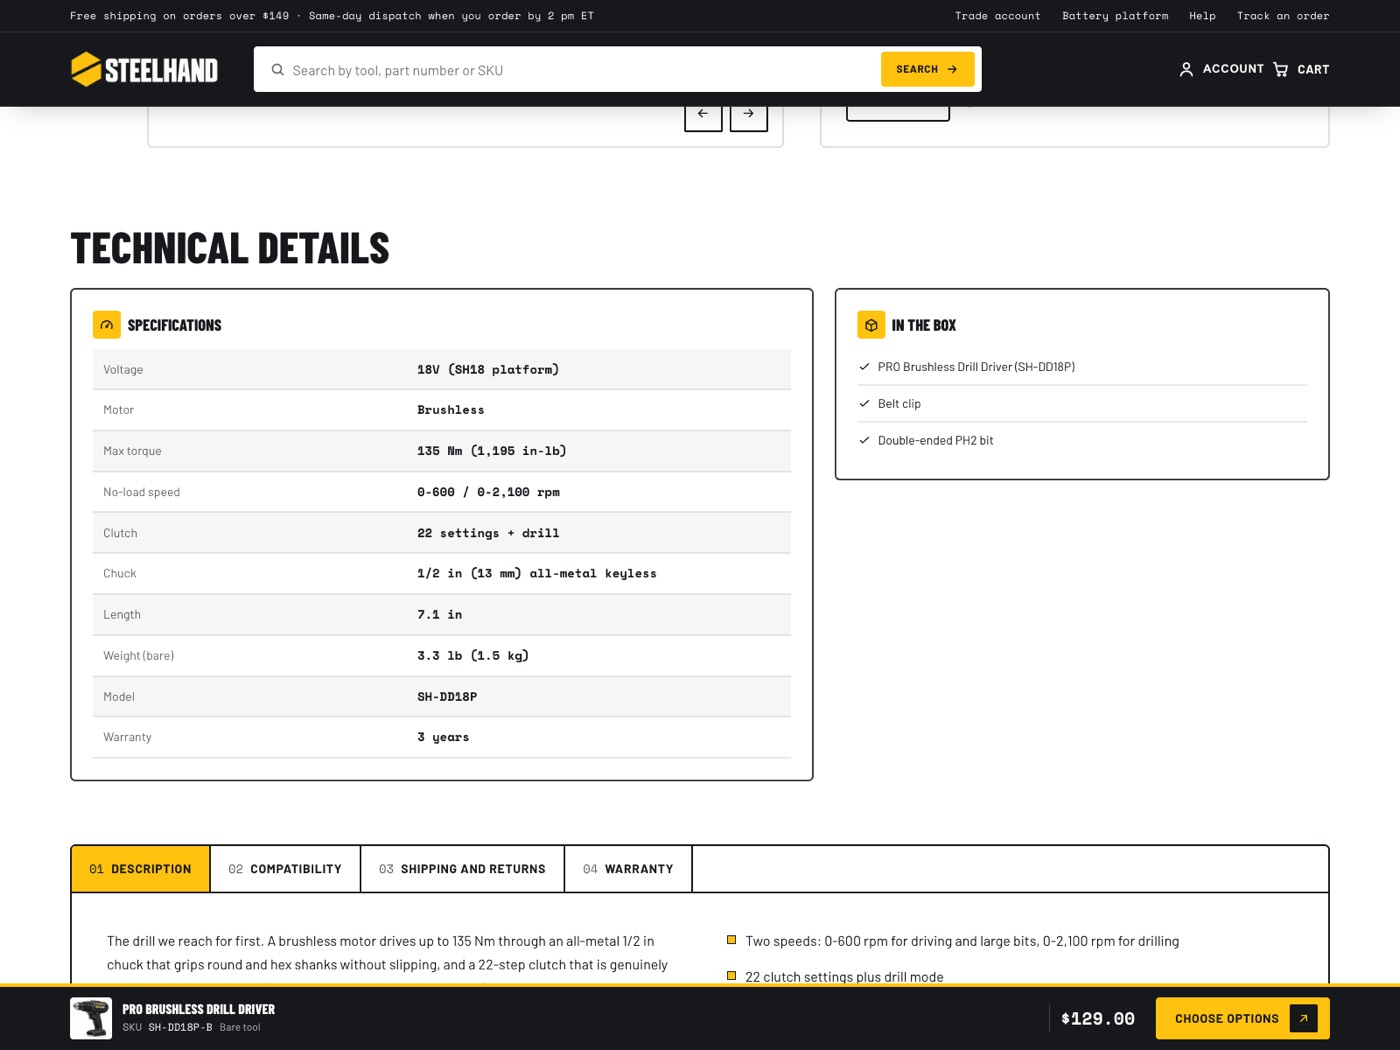Screen dimensions: 1400x1050
Task: Click the 'Brushless' motor value
Action: (x=451, y=410)
